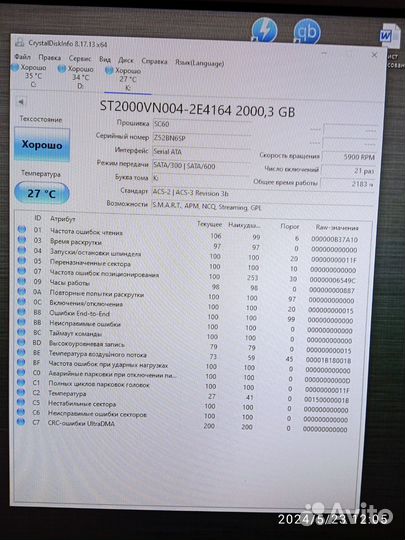Click the status circle of attribute 0C

coord(21,301)
